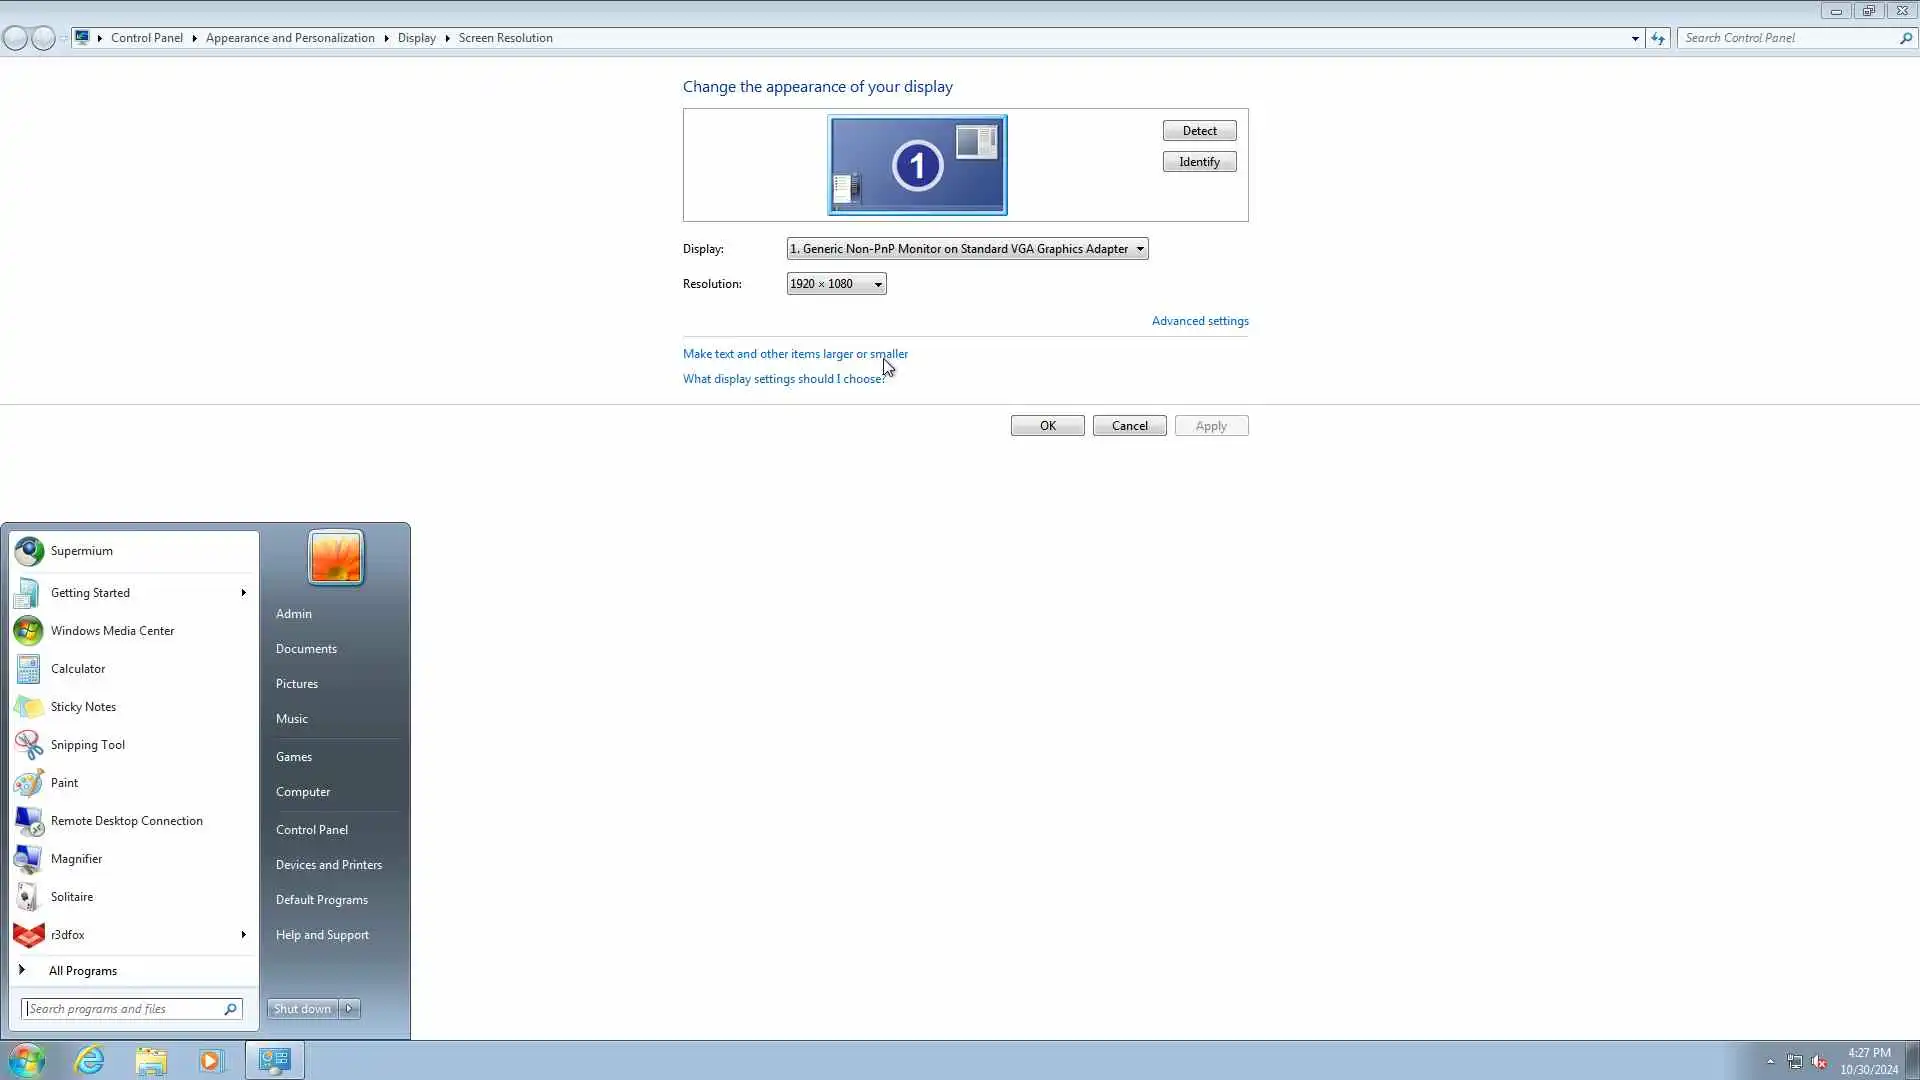The image size is (1920, 1080).
Task: Open Devices and Printers menu entry
Action: pos(328,865)
